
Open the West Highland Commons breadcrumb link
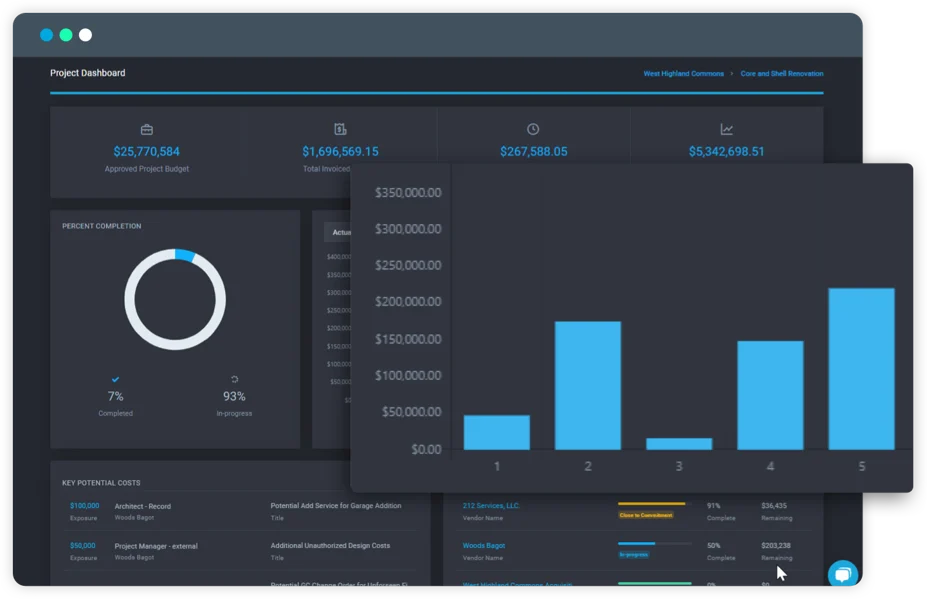point(683,74)
